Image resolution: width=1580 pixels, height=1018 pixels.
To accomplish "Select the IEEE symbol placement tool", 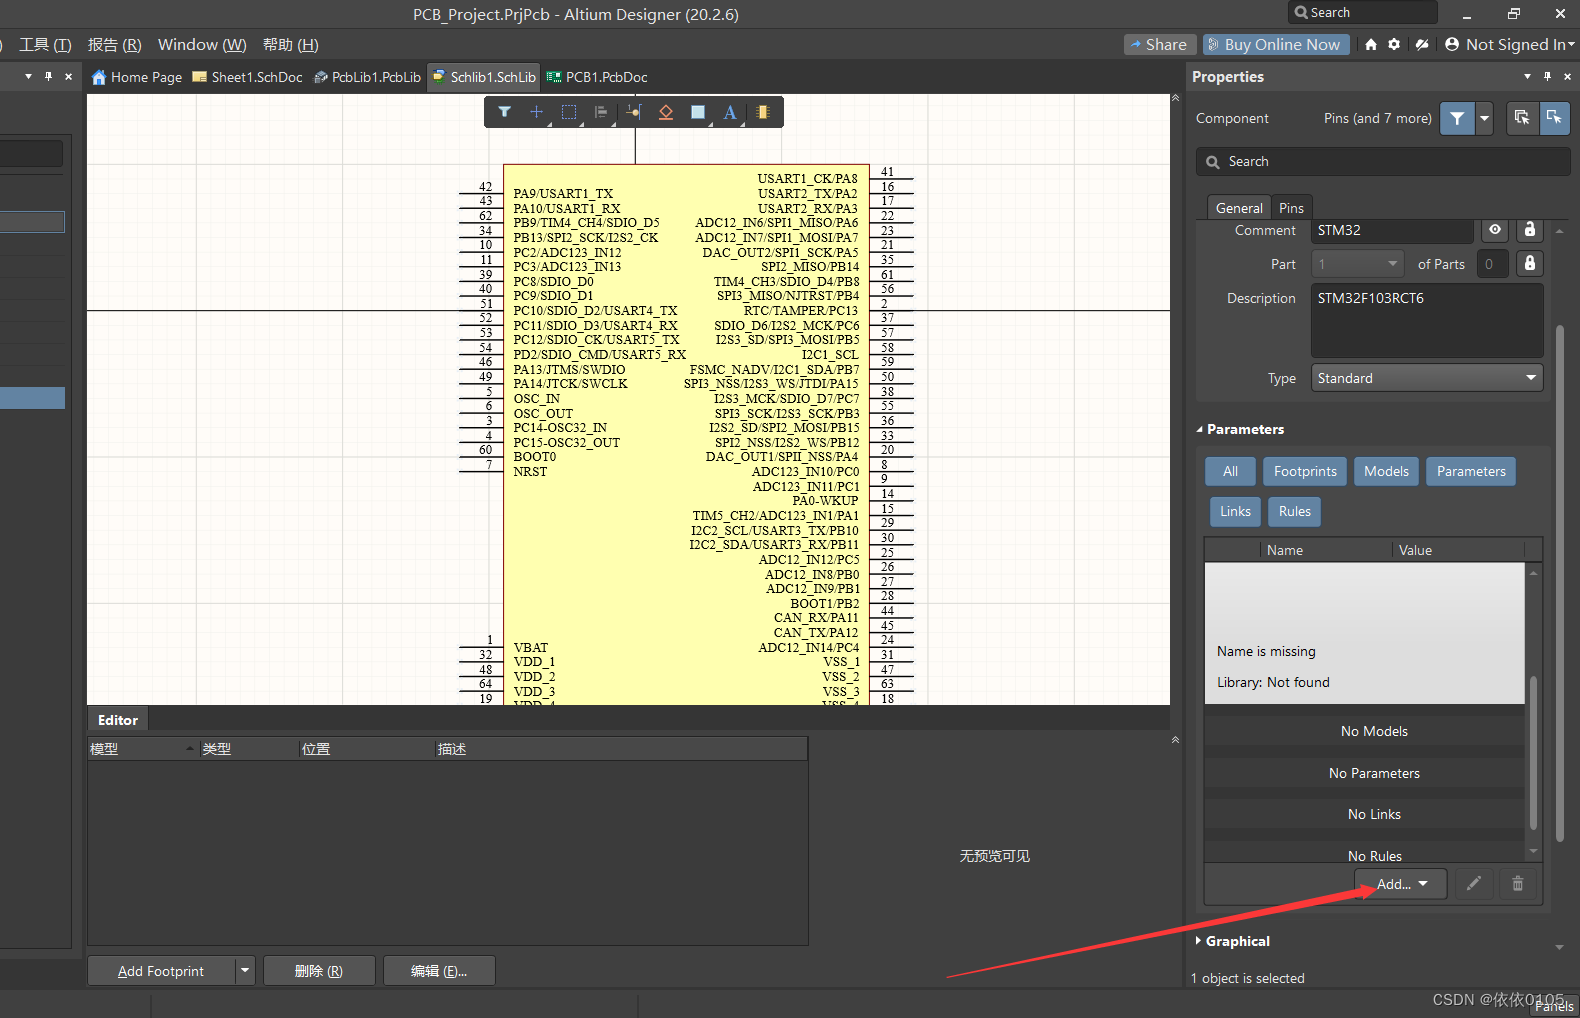I will point(665,112).
